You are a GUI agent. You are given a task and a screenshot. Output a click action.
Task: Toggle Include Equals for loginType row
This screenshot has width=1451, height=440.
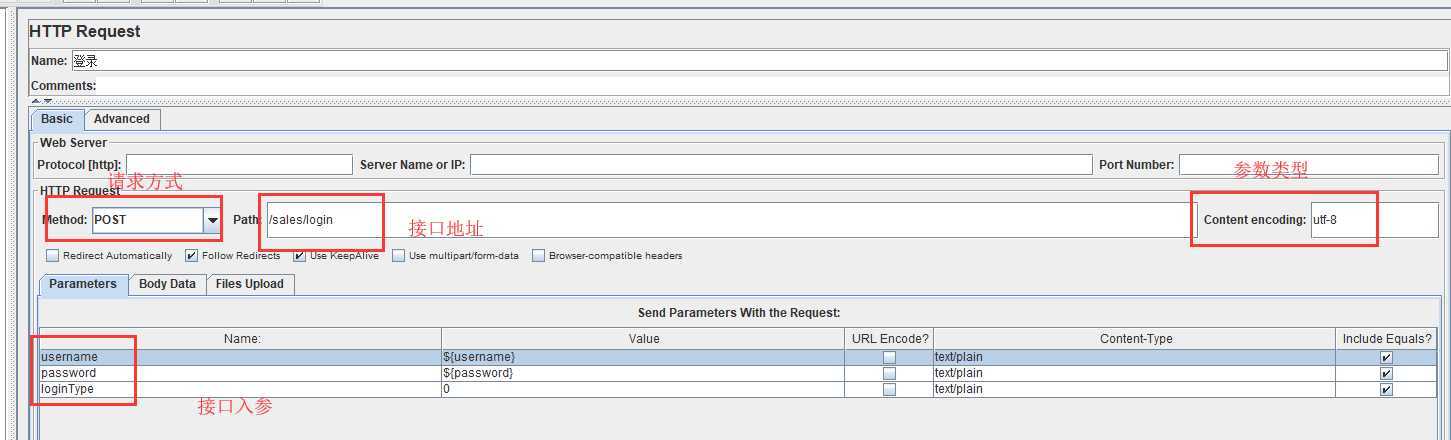click(x=1386, y=390)
